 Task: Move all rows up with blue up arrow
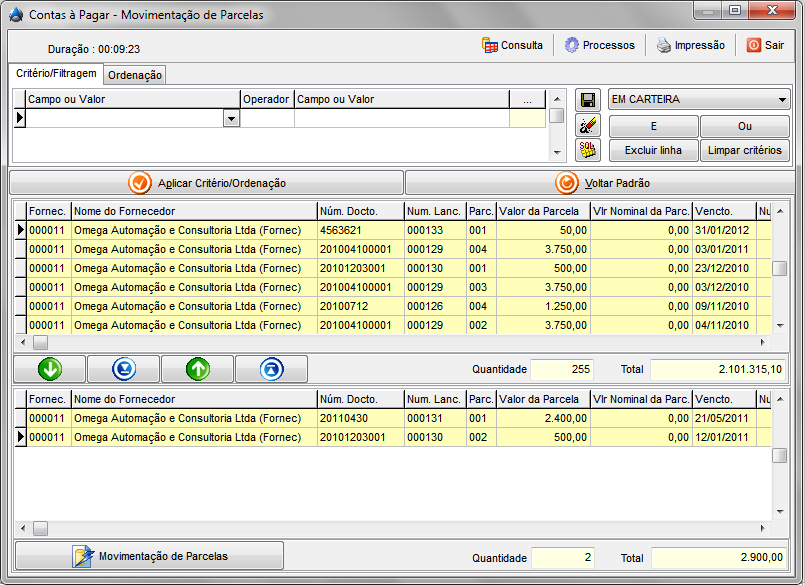click(x=271, y=369)
